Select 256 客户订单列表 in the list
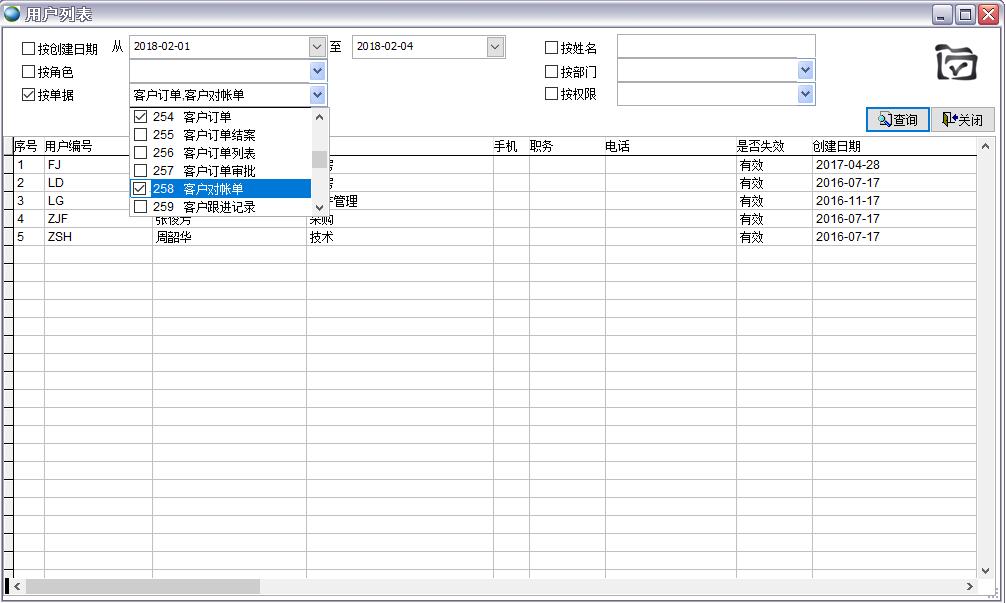This screenshot has width=1006, height=603. click(218, 153)
